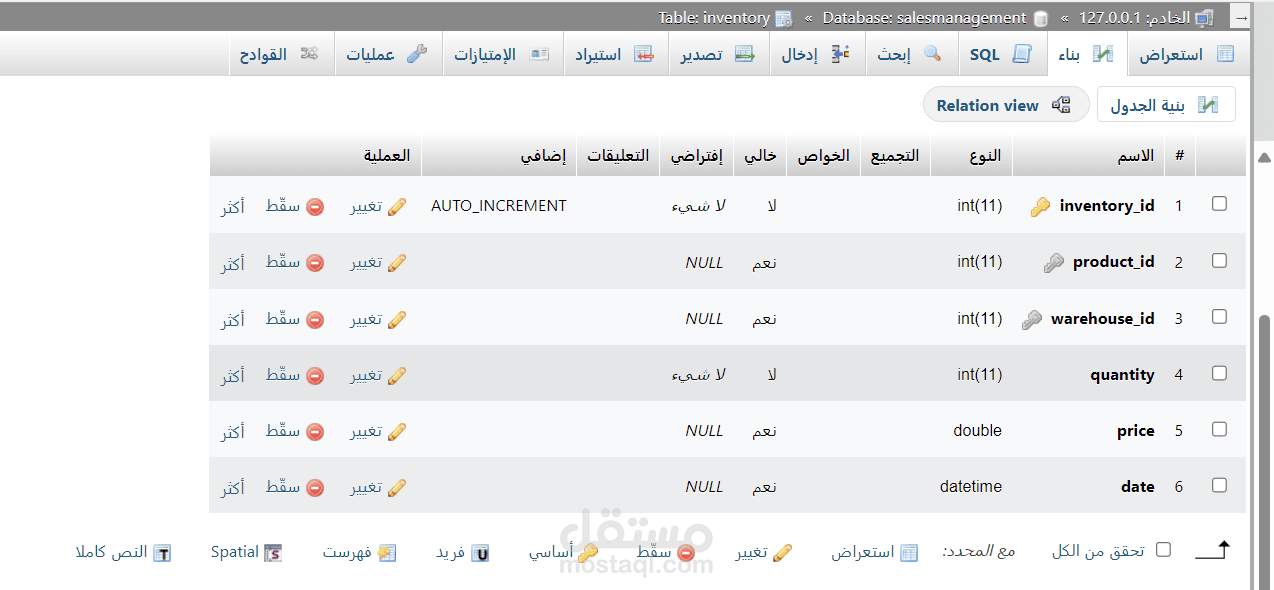Enable the Check all (تحقق من الكل) checkbox

coord(1163,549)
